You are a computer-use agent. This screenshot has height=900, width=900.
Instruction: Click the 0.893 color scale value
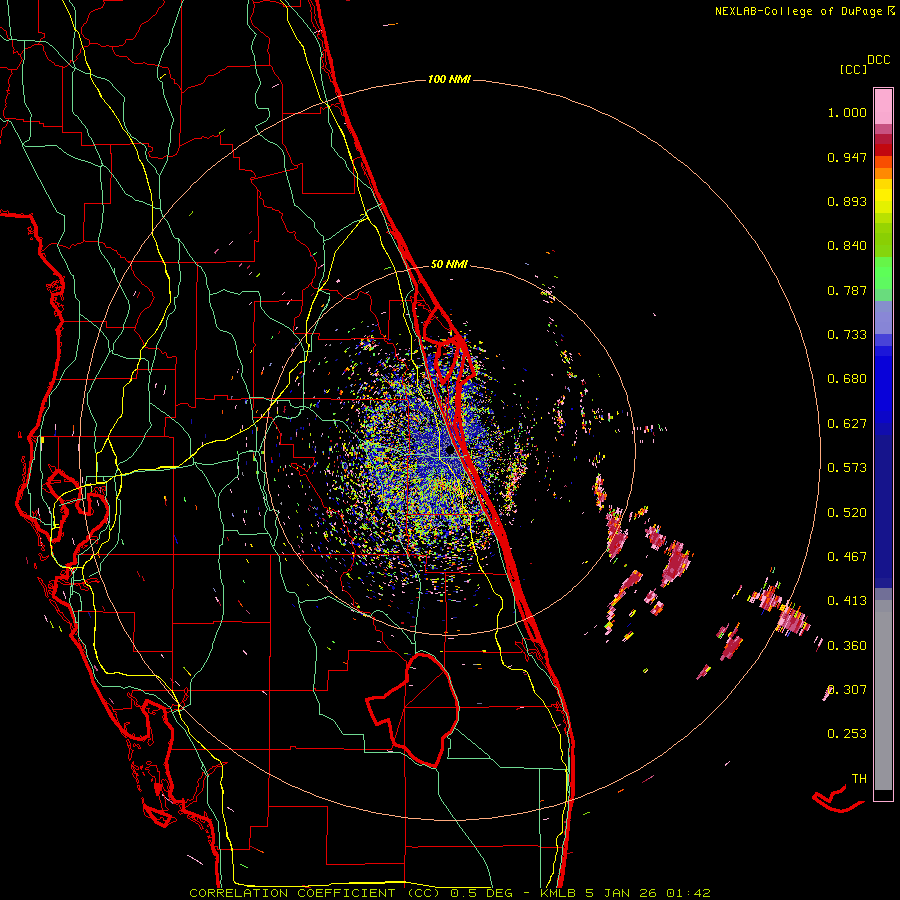coord(847,201)
